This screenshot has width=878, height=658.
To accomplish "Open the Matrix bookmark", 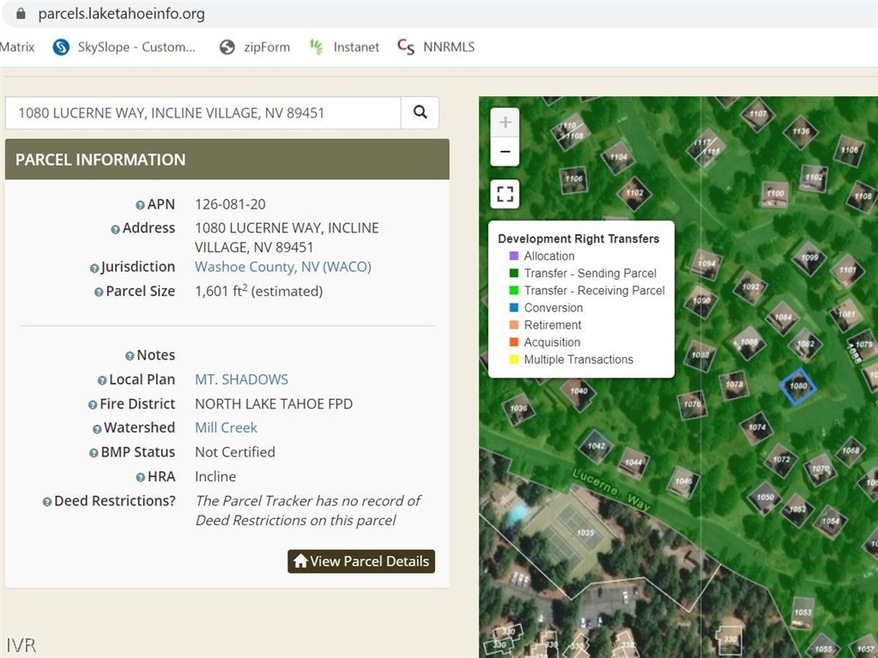I will click(x=17, y=47).
